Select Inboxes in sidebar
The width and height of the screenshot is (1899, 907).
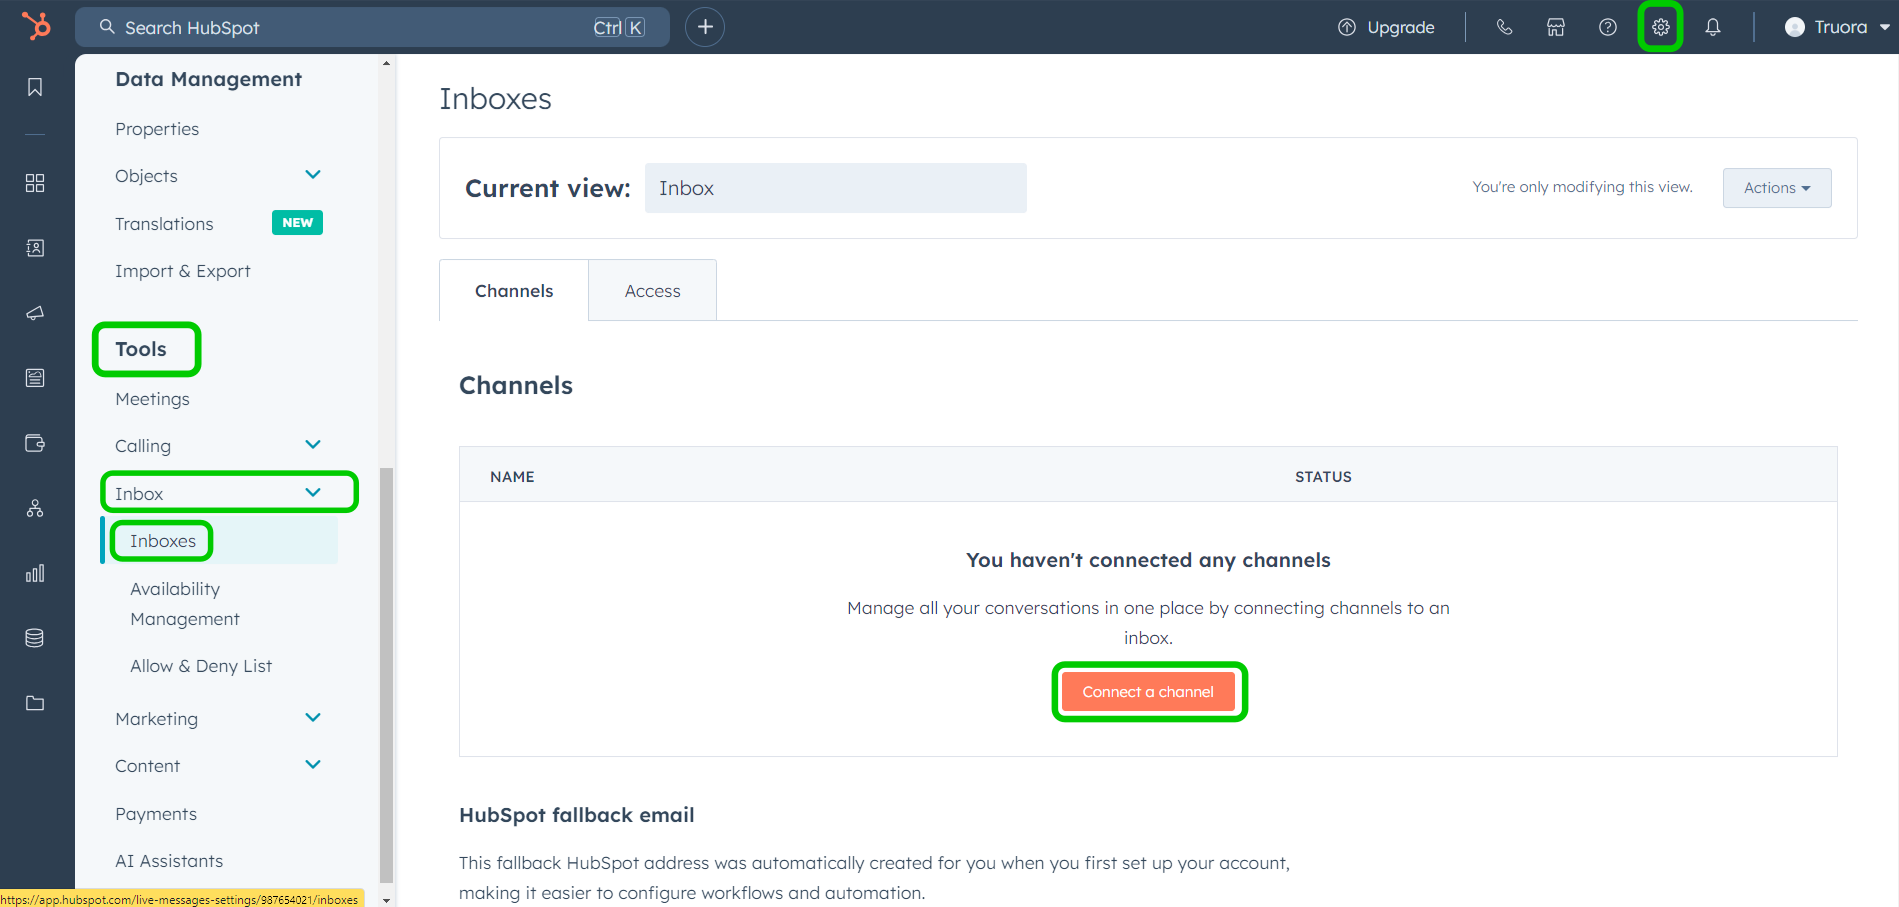[x=163, y=541]
